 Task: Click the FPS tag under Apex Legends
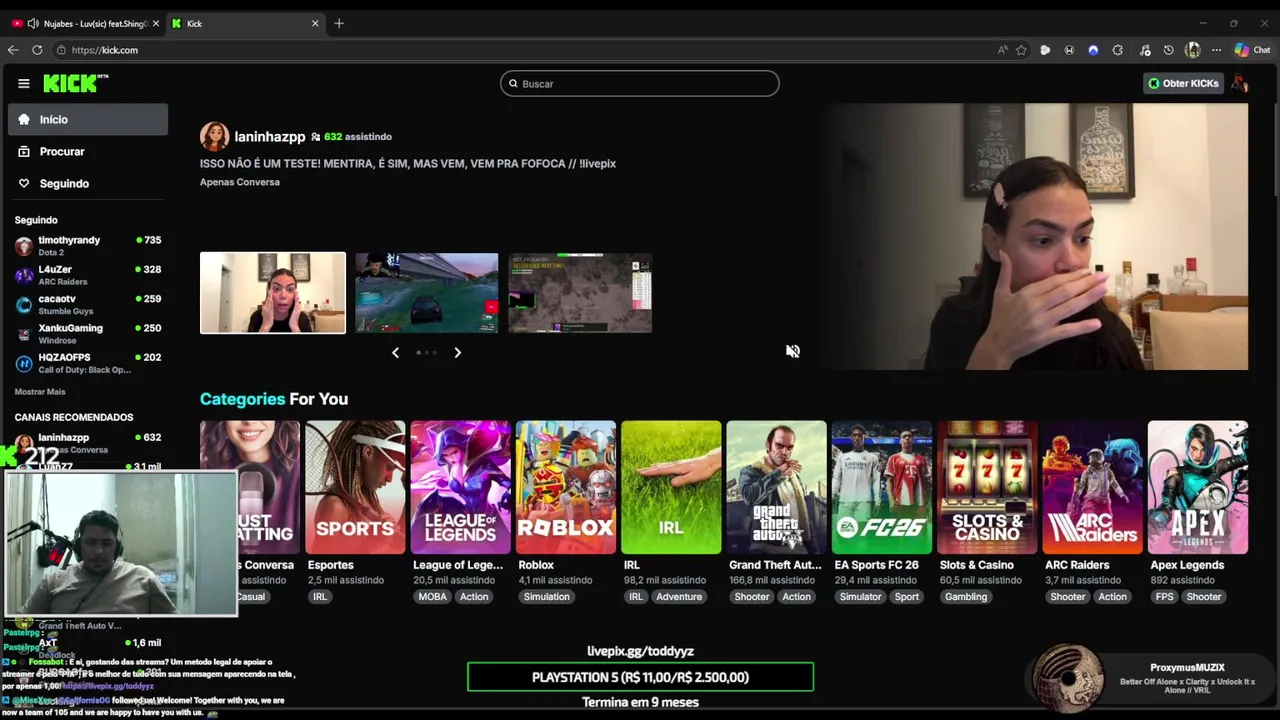[x=1164, y=597]
